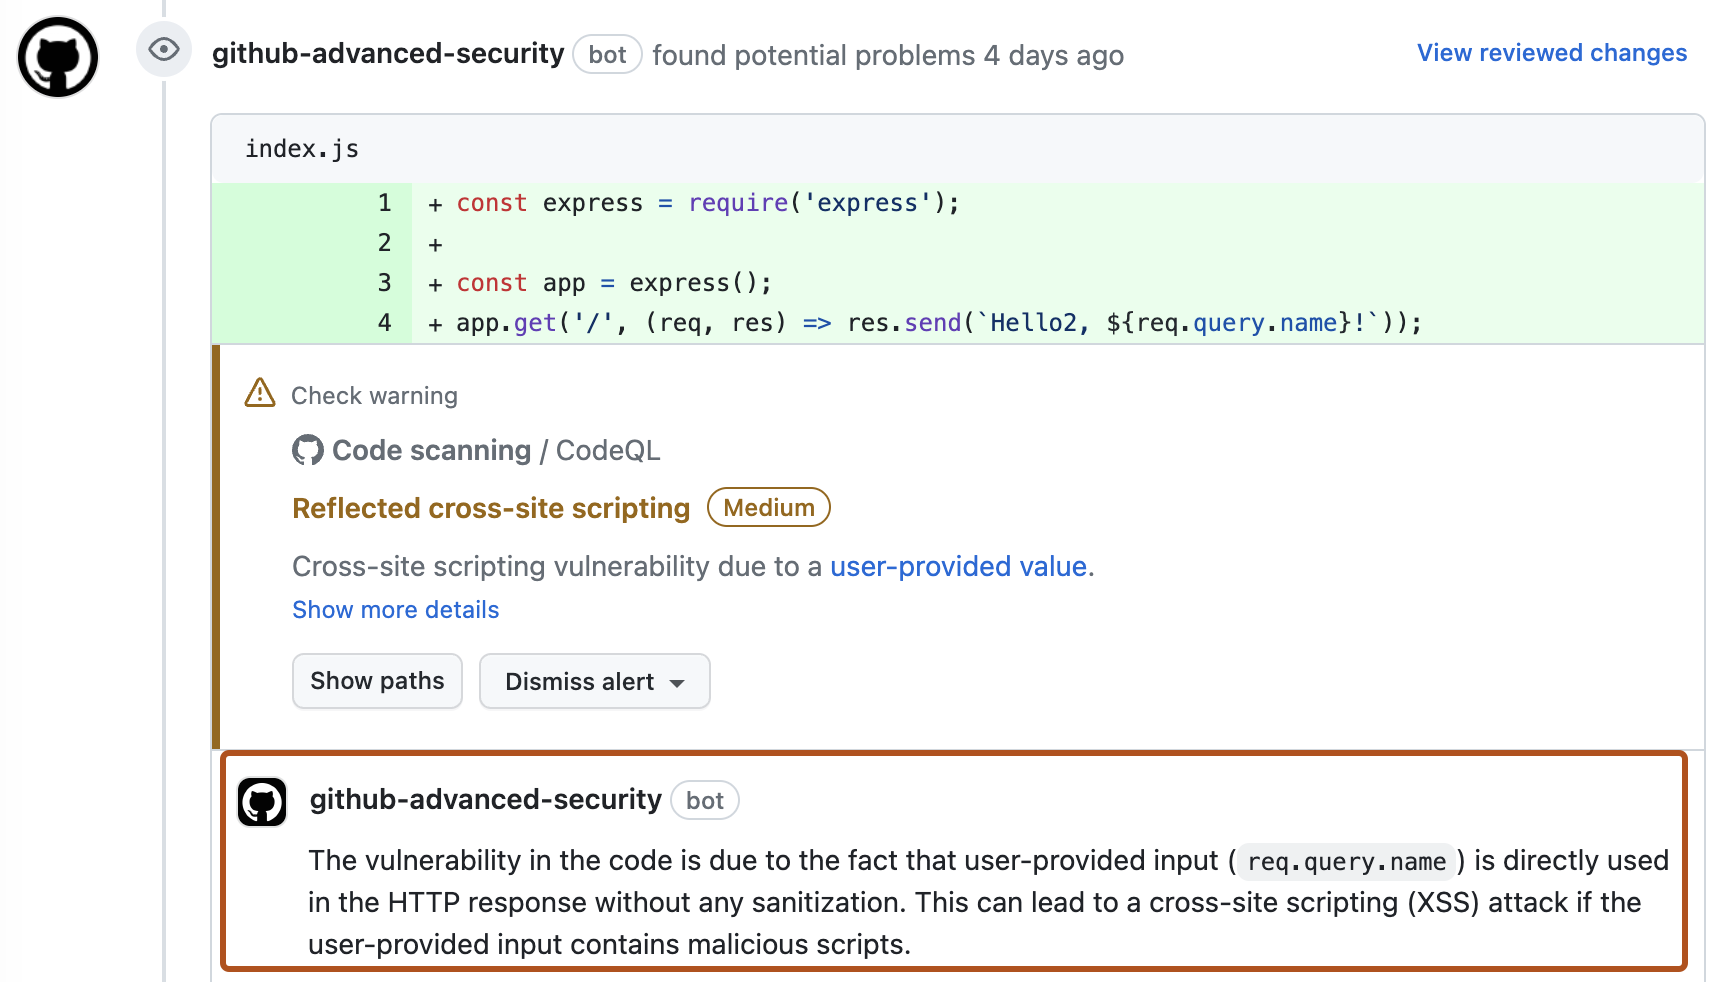
Task: Click the Medium severity badge
Action: (768, 507)
